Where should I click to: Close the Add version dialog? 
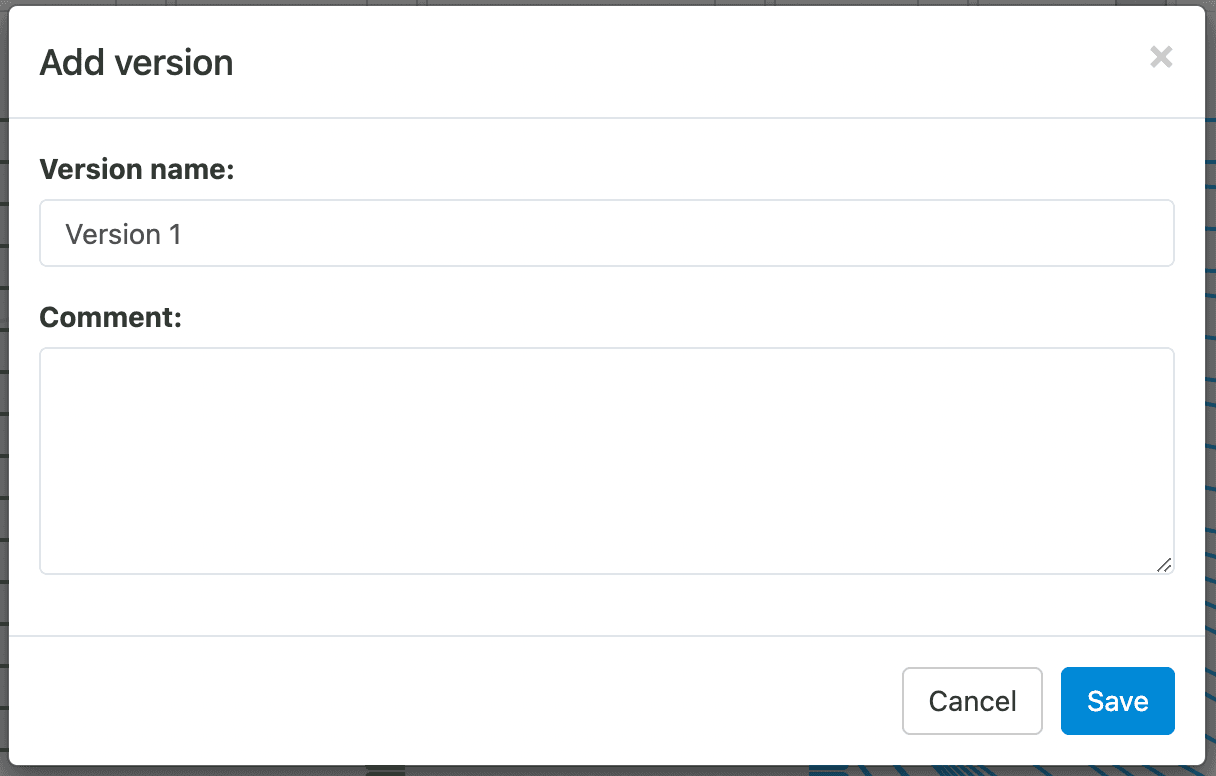pyautogui.click(x=1161, y=57)
